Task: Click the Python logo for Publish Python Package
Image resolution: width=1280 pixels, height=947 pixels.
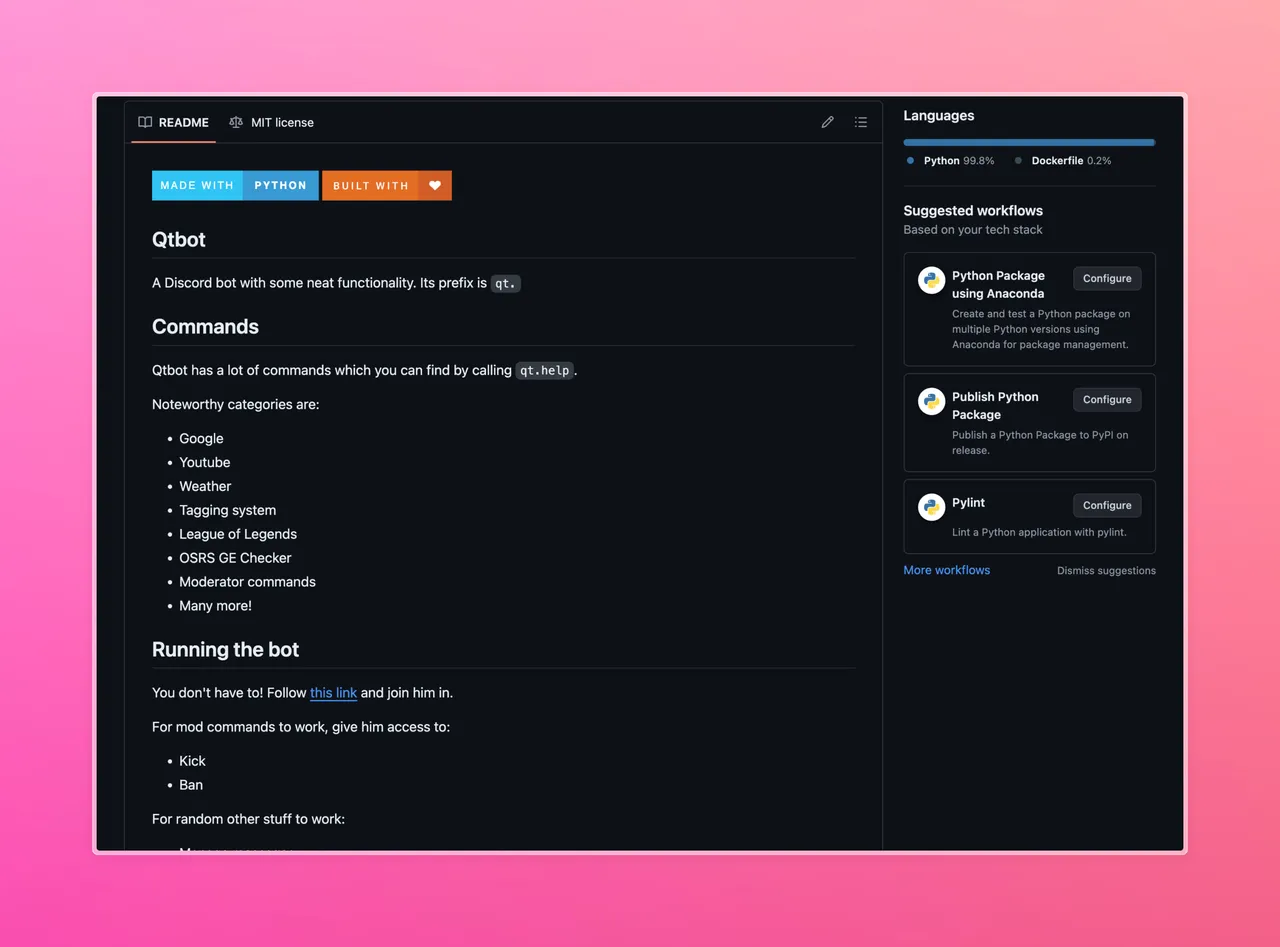Action: tap(932, 401)
